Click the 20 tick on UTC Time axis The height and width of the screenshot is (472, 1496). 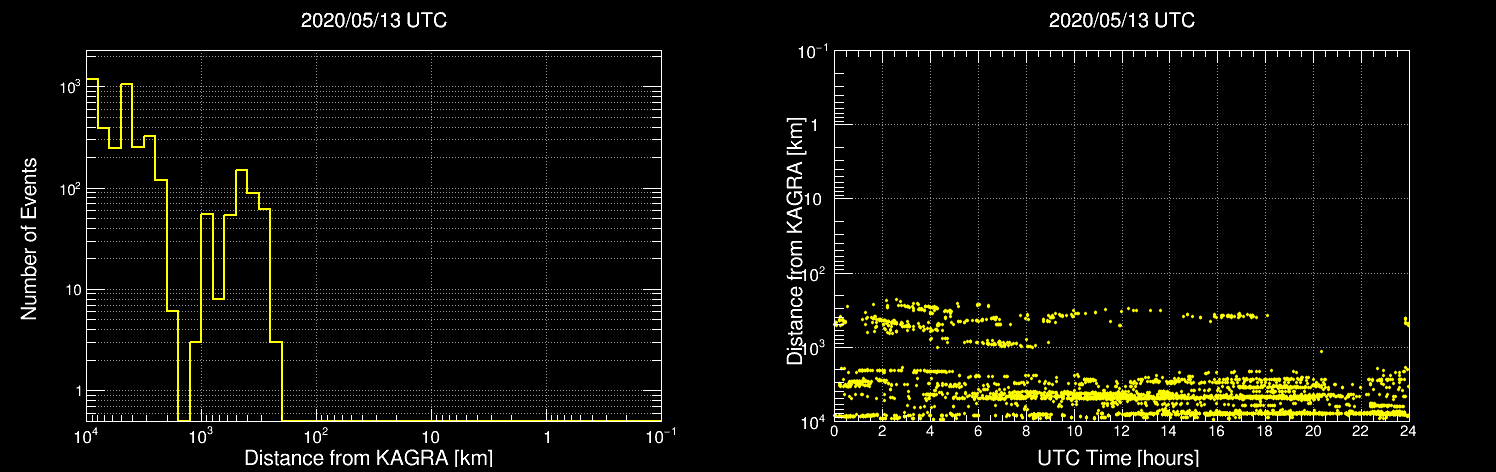coord(1313,432)
